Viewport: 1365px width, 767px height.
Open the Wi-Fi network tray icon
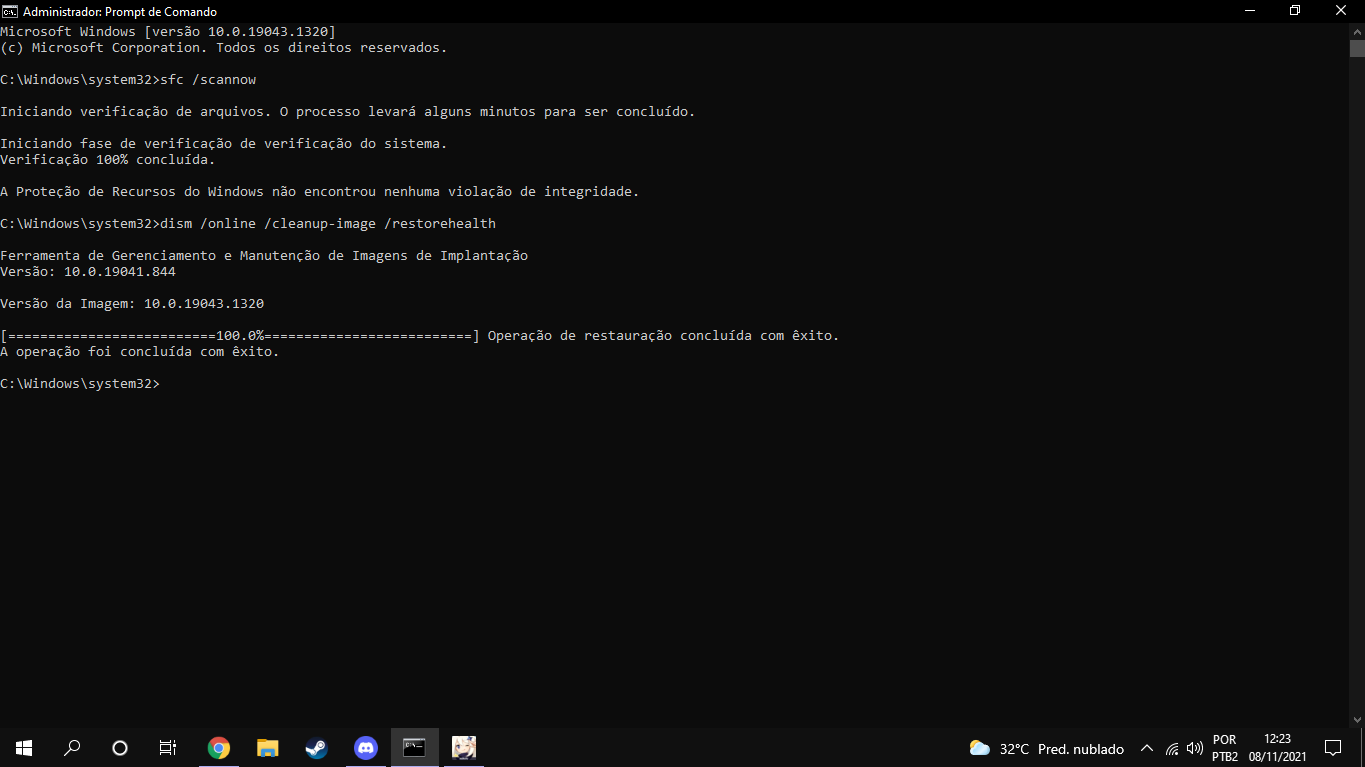[x=1171, y=748]
